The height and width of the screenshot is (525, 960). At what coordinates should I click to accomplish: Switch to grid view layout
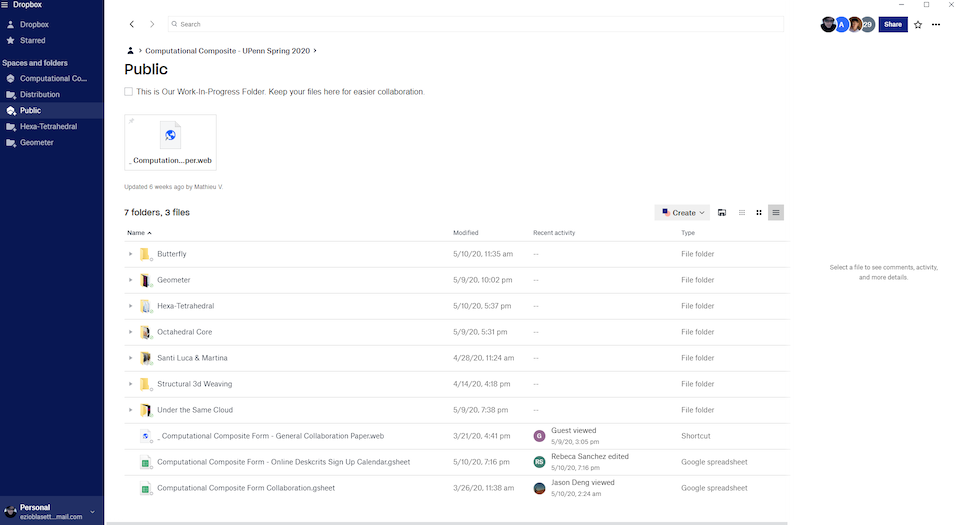(759, 212)
